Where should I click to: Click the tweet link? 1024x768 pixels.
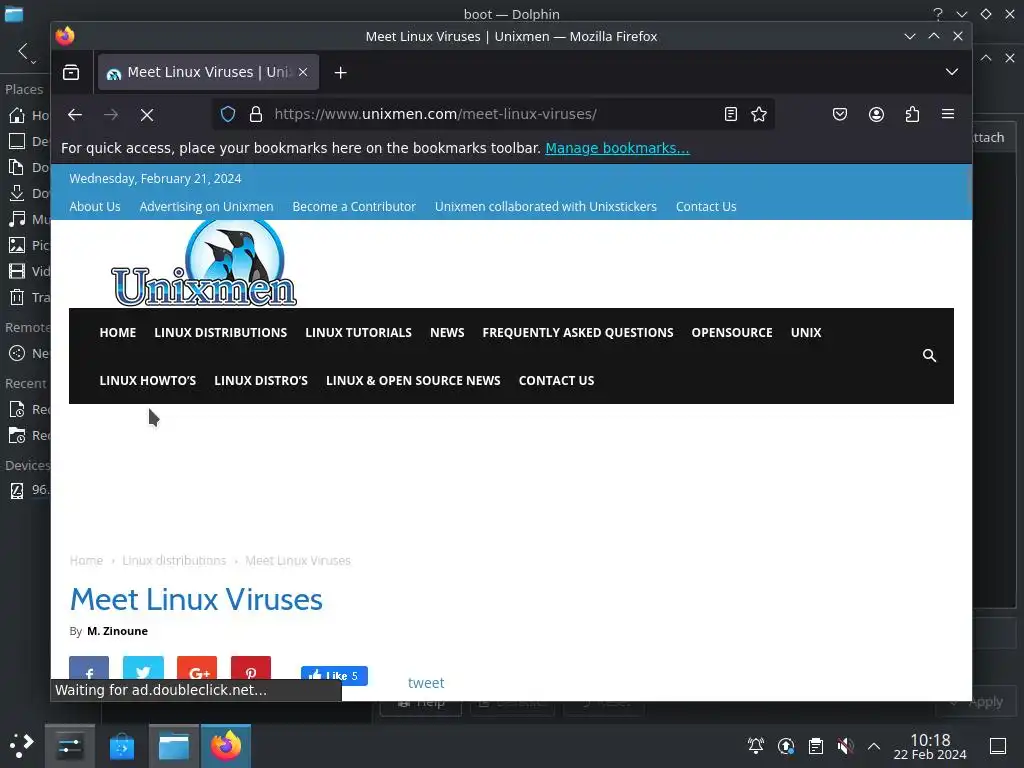coord(426,683)
